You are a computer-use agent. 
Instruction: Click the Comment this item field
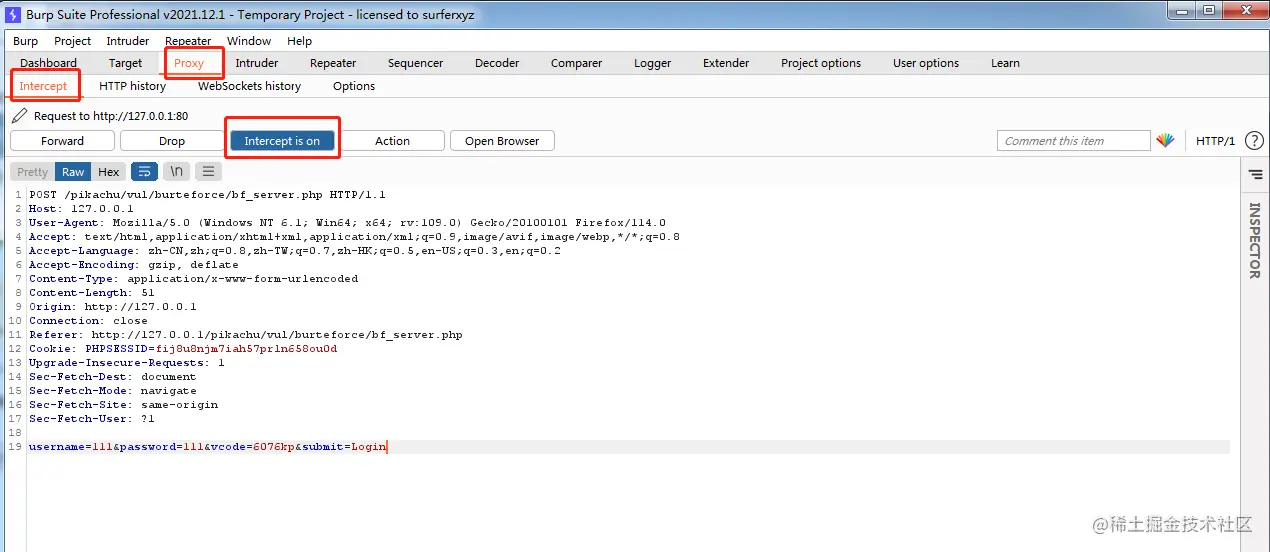tap(1074, 141)
